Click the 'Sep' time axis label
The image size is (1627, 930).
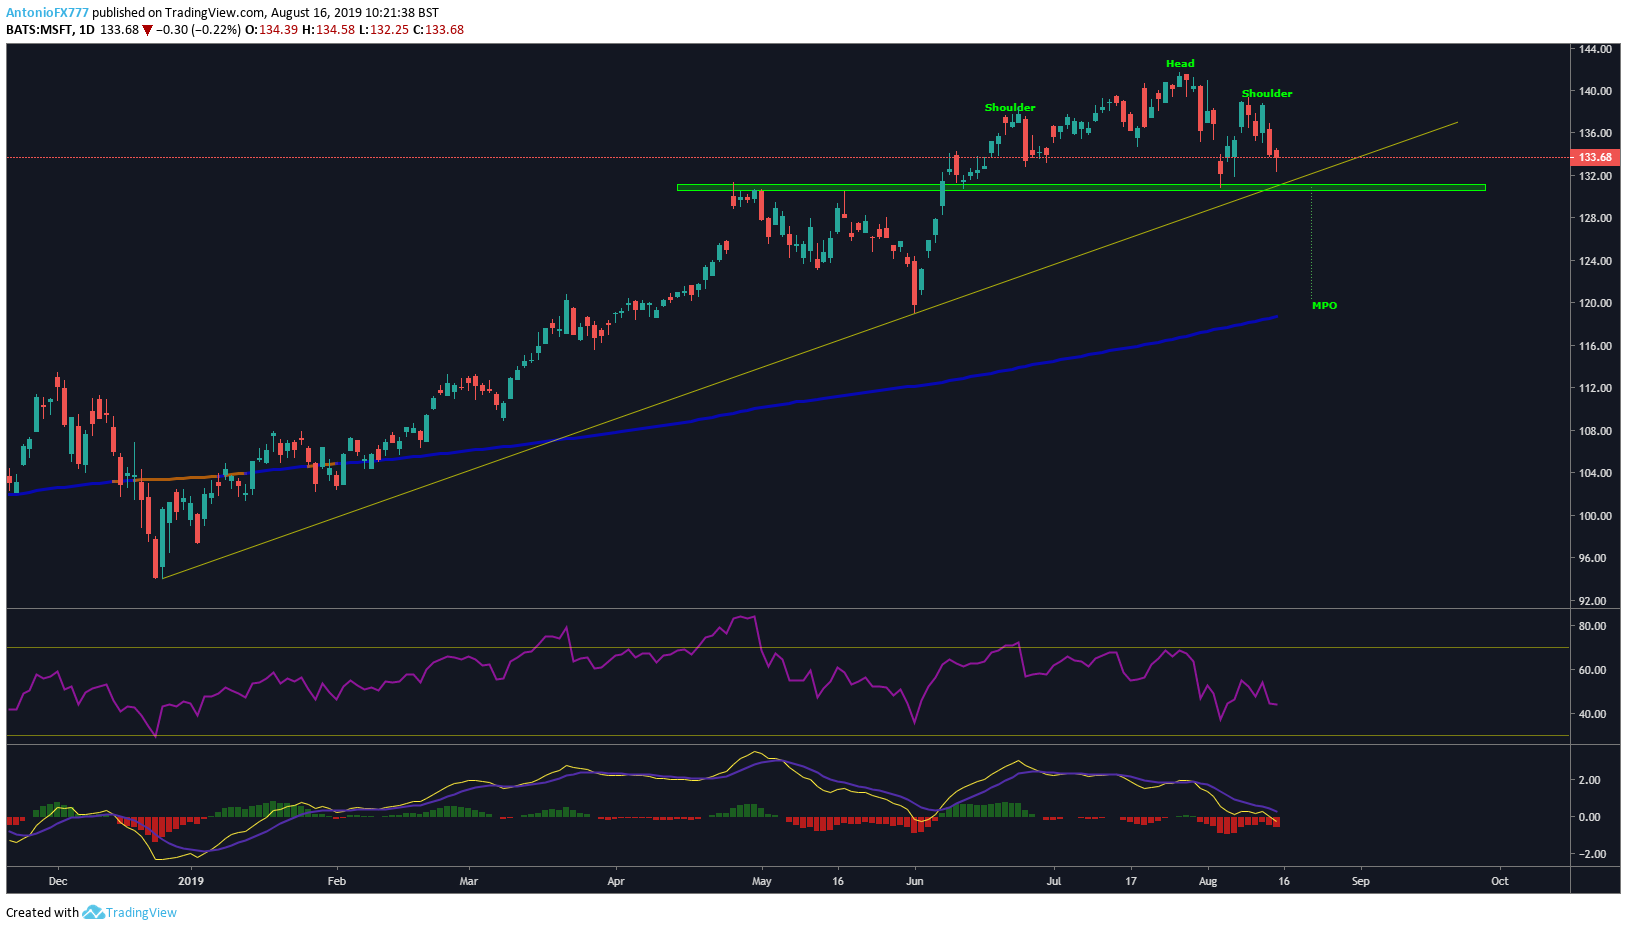(x=1360, y=881)
